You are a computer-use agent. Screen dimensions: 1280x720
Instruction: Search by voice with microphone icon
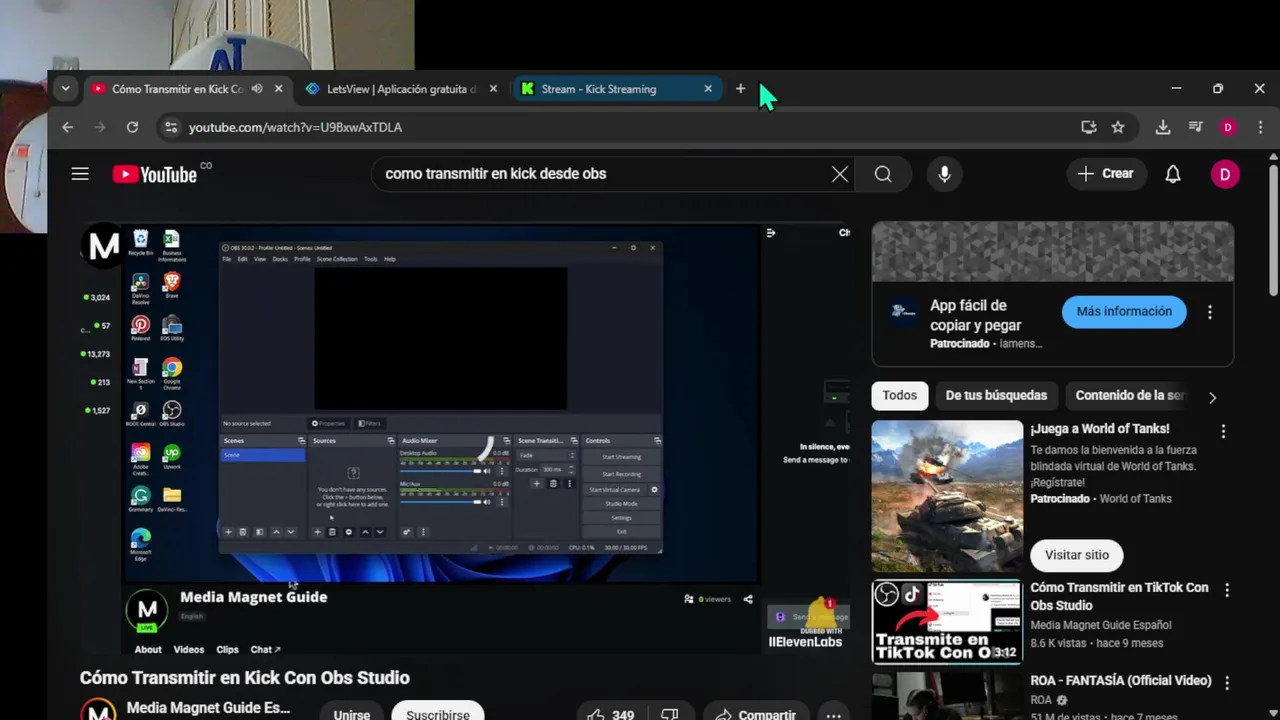(x=944, y=174)
